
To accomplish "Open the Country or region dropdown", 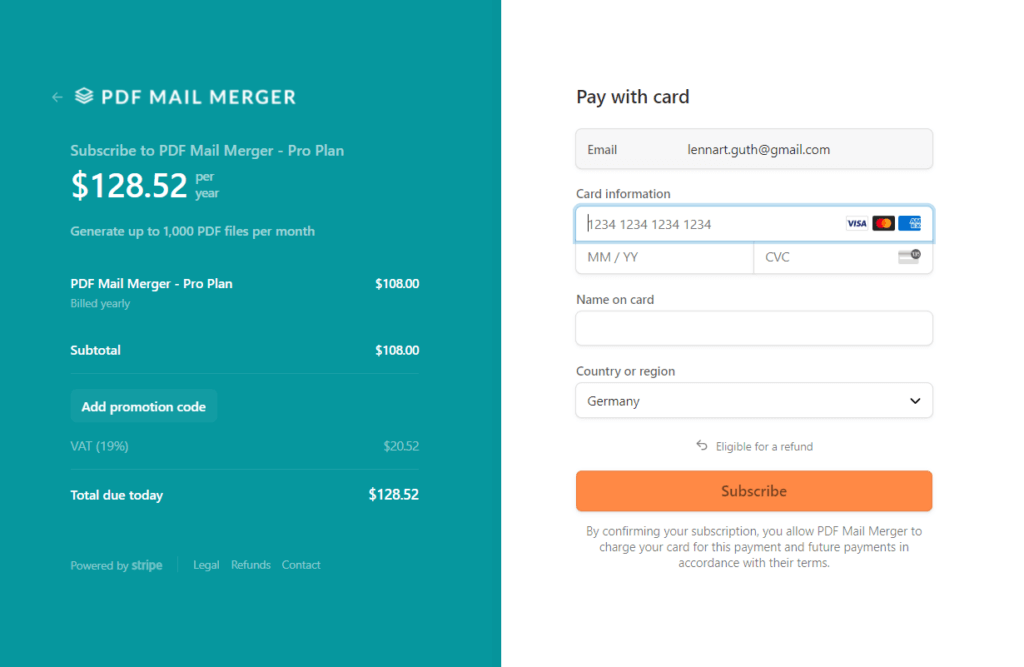I will point(753,400).
